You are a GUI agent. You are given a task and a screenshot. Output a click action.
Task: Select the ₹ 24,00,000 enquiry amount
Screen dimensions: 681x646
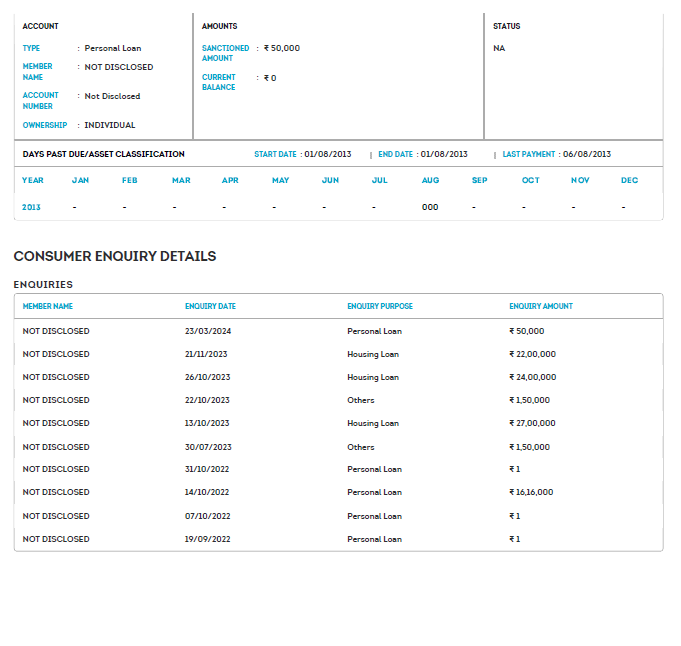tap(532, 377)
